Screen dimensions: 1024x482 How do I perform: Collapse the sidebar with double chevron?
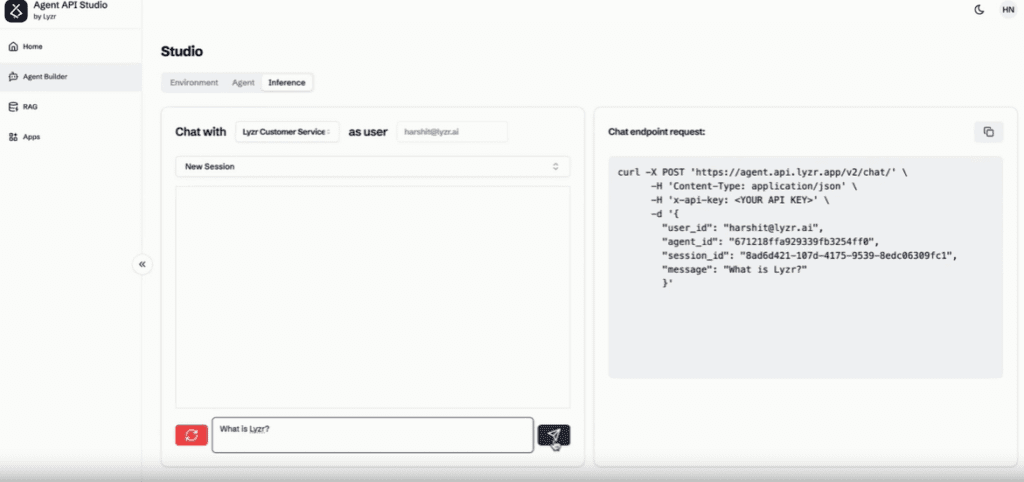pyautogui.click(x=142, y=265)
